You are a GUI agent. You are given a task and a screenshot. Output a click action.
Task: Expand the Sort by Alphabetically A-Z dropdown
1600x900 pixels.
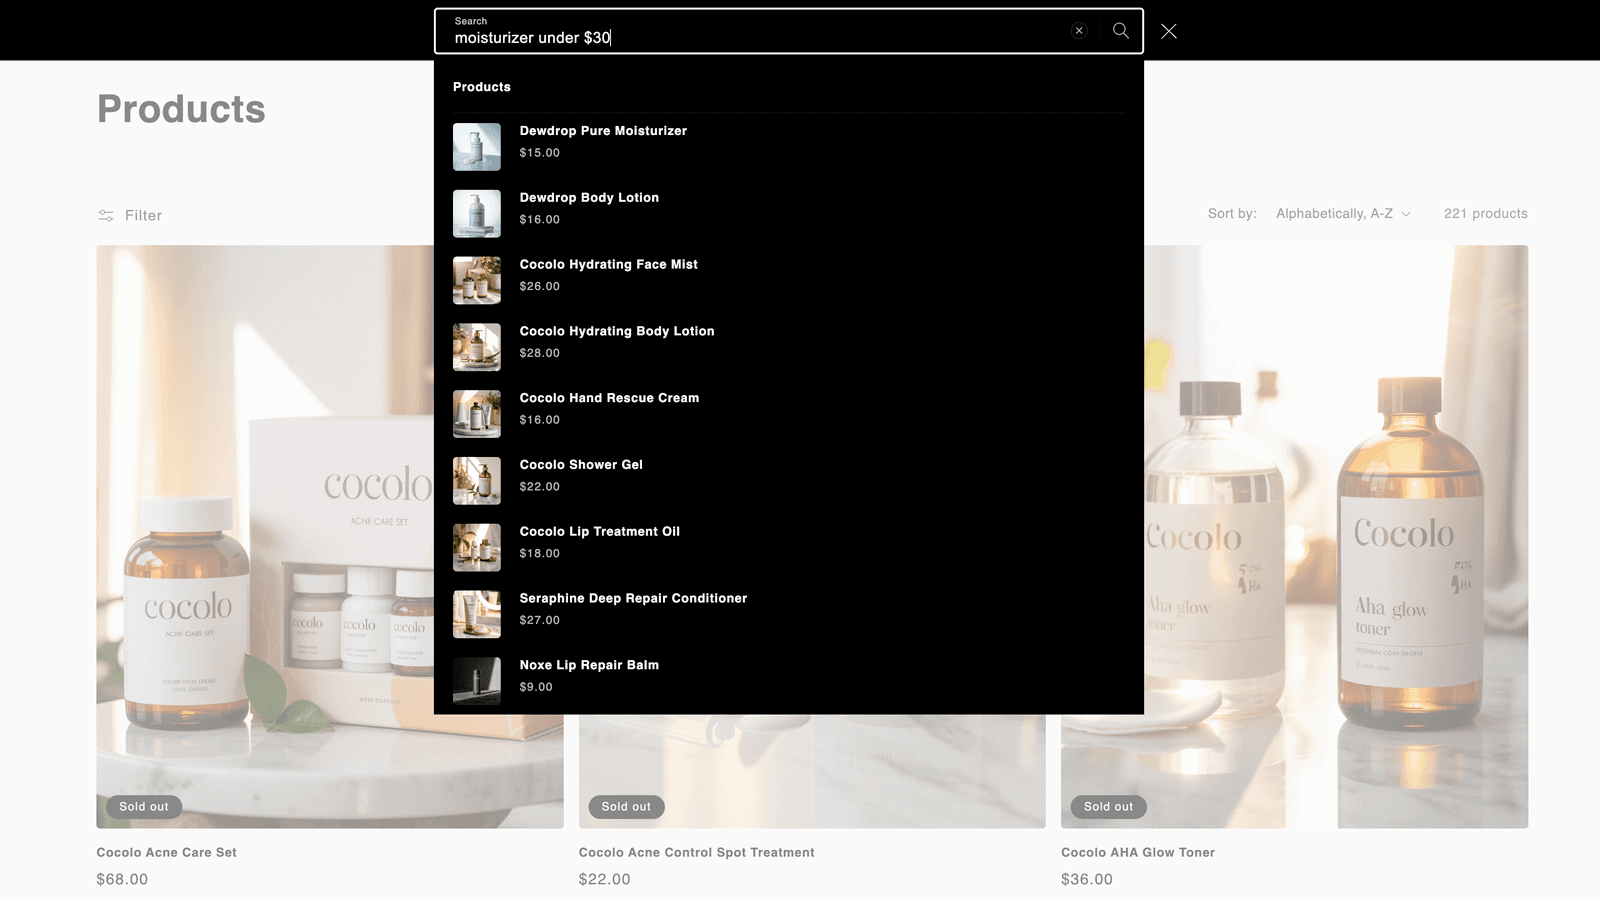1342,214
